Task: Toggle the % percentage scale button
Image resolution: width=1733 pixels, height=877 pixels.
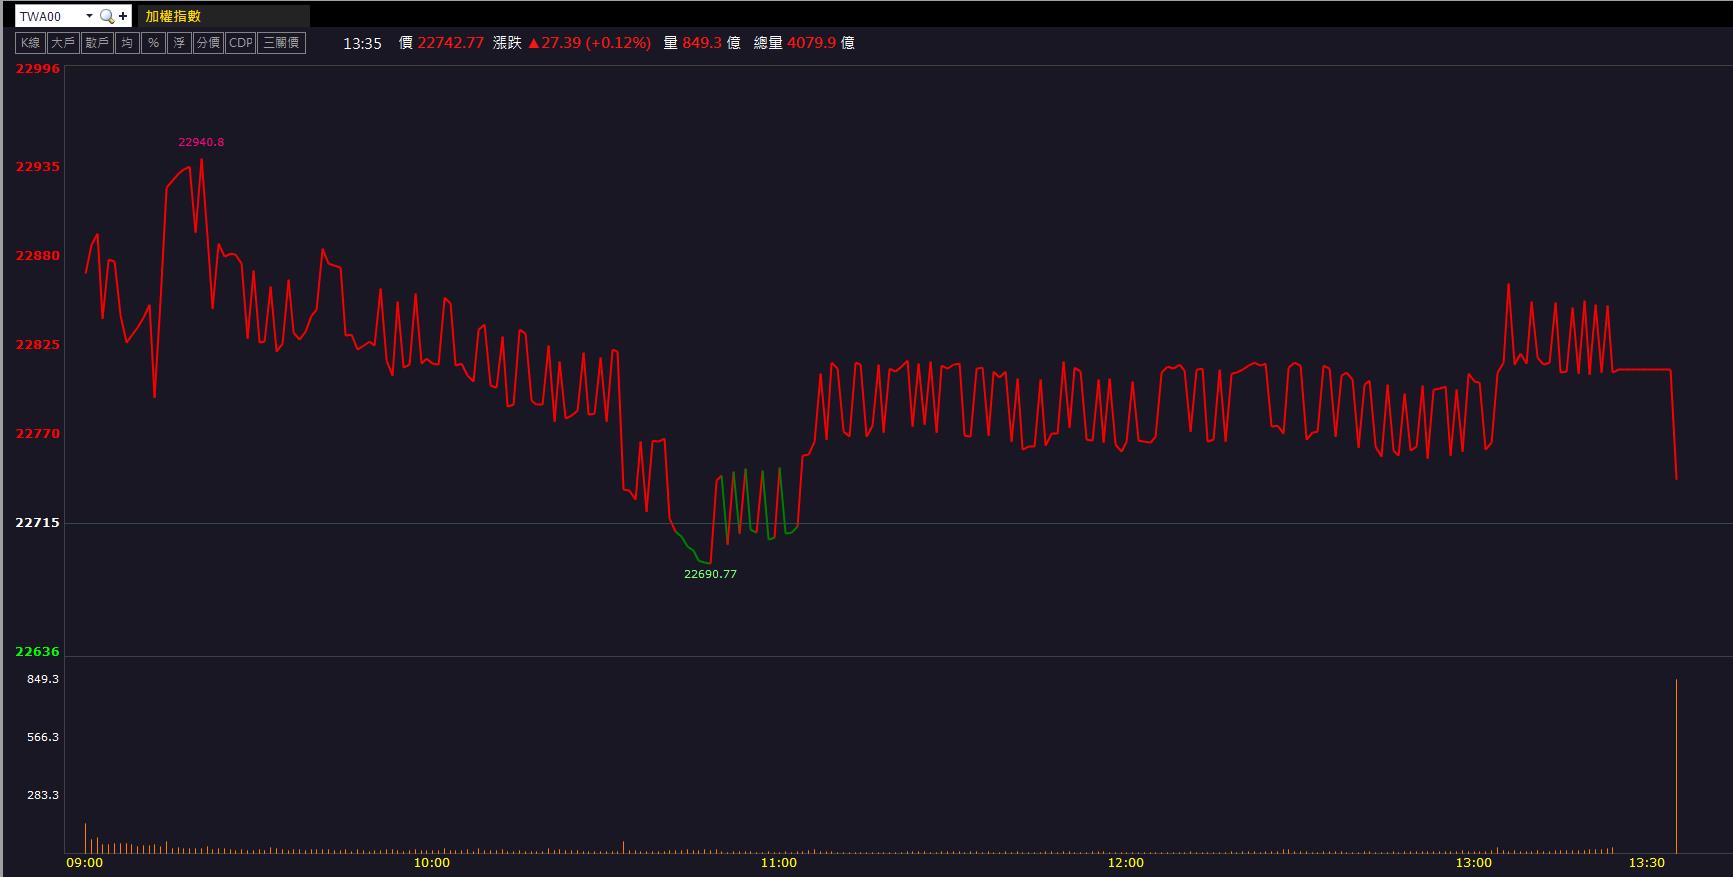Action: 153,43
